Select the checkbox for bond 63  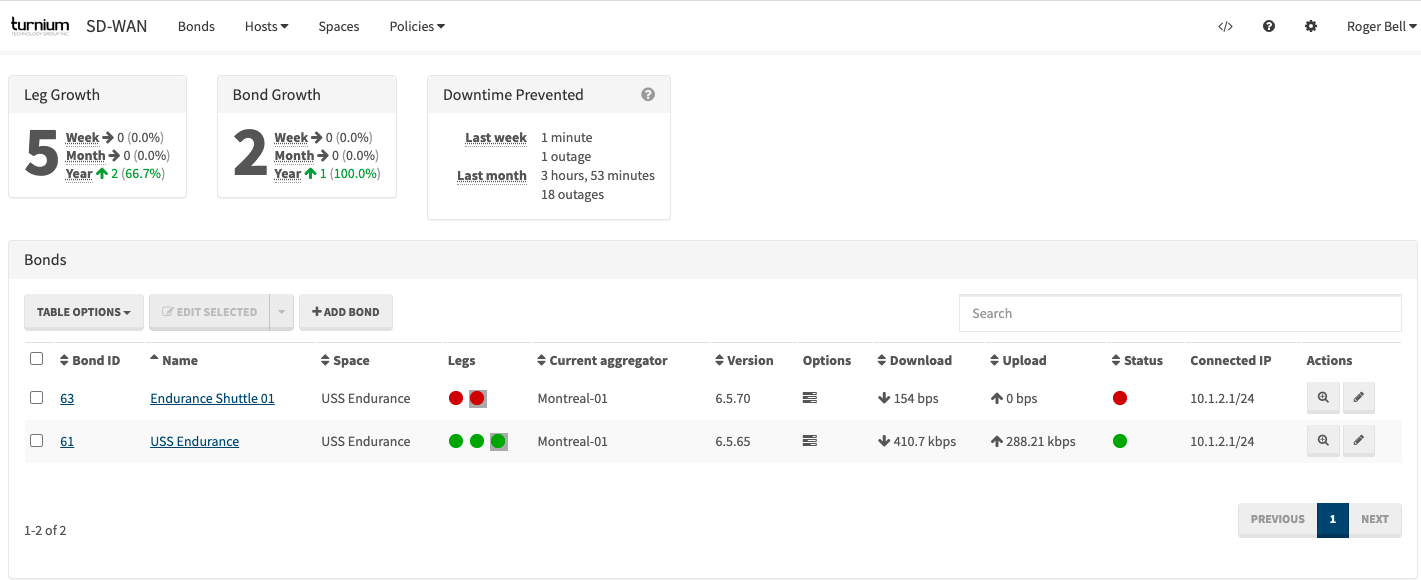(x=37, y=398)
